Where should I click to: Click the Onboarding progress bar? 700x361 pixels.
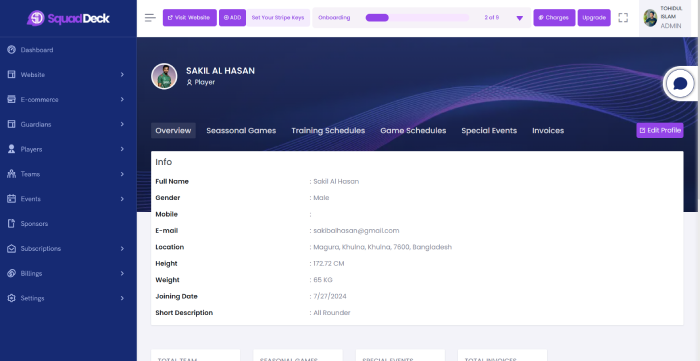(x=417, y=18)
